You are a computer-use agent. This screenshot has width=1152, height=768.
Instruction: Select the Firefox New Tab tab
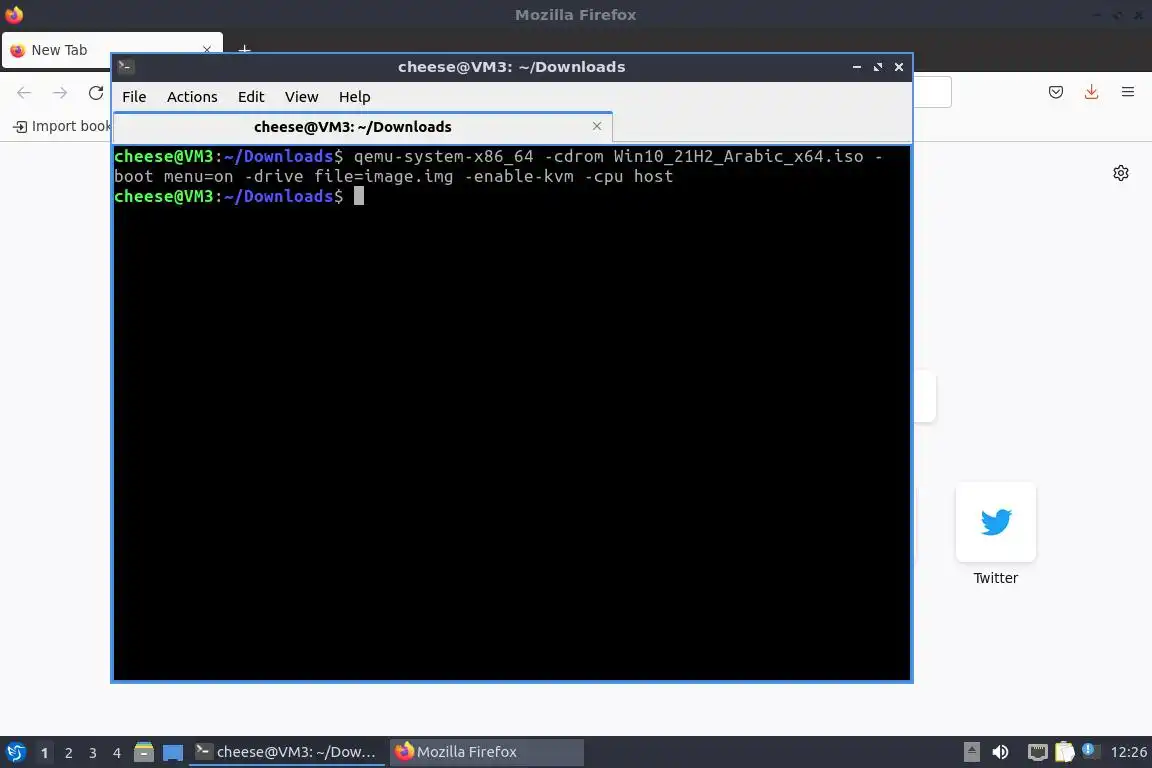pyautogui.click(x=112, y=50)
